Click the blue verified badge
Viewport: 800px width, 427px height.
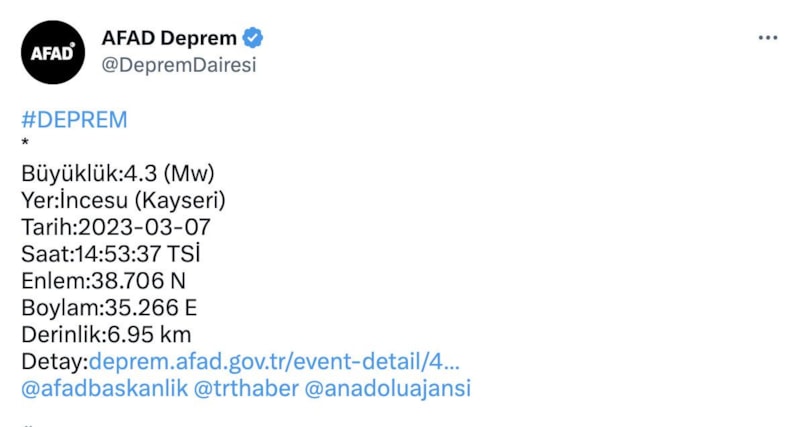pyautogui.click(x=254, y=39)
